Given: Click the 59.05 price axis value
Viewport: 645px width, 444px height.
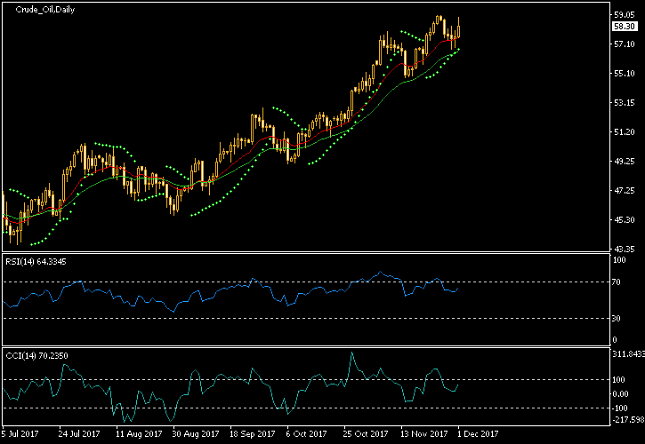Looking at the screenshot, I should pos(624,15).
